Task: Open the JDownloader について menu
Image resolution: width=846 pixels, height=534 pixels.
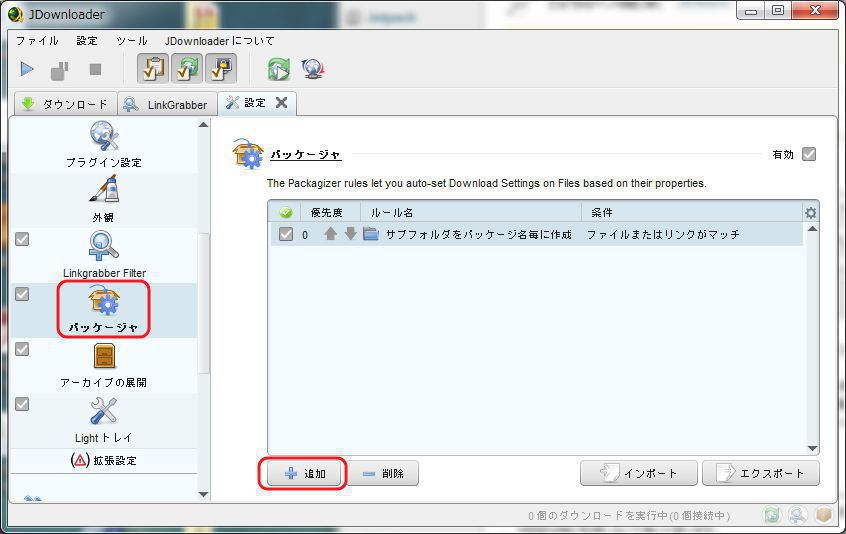Action: pos(220,41)
